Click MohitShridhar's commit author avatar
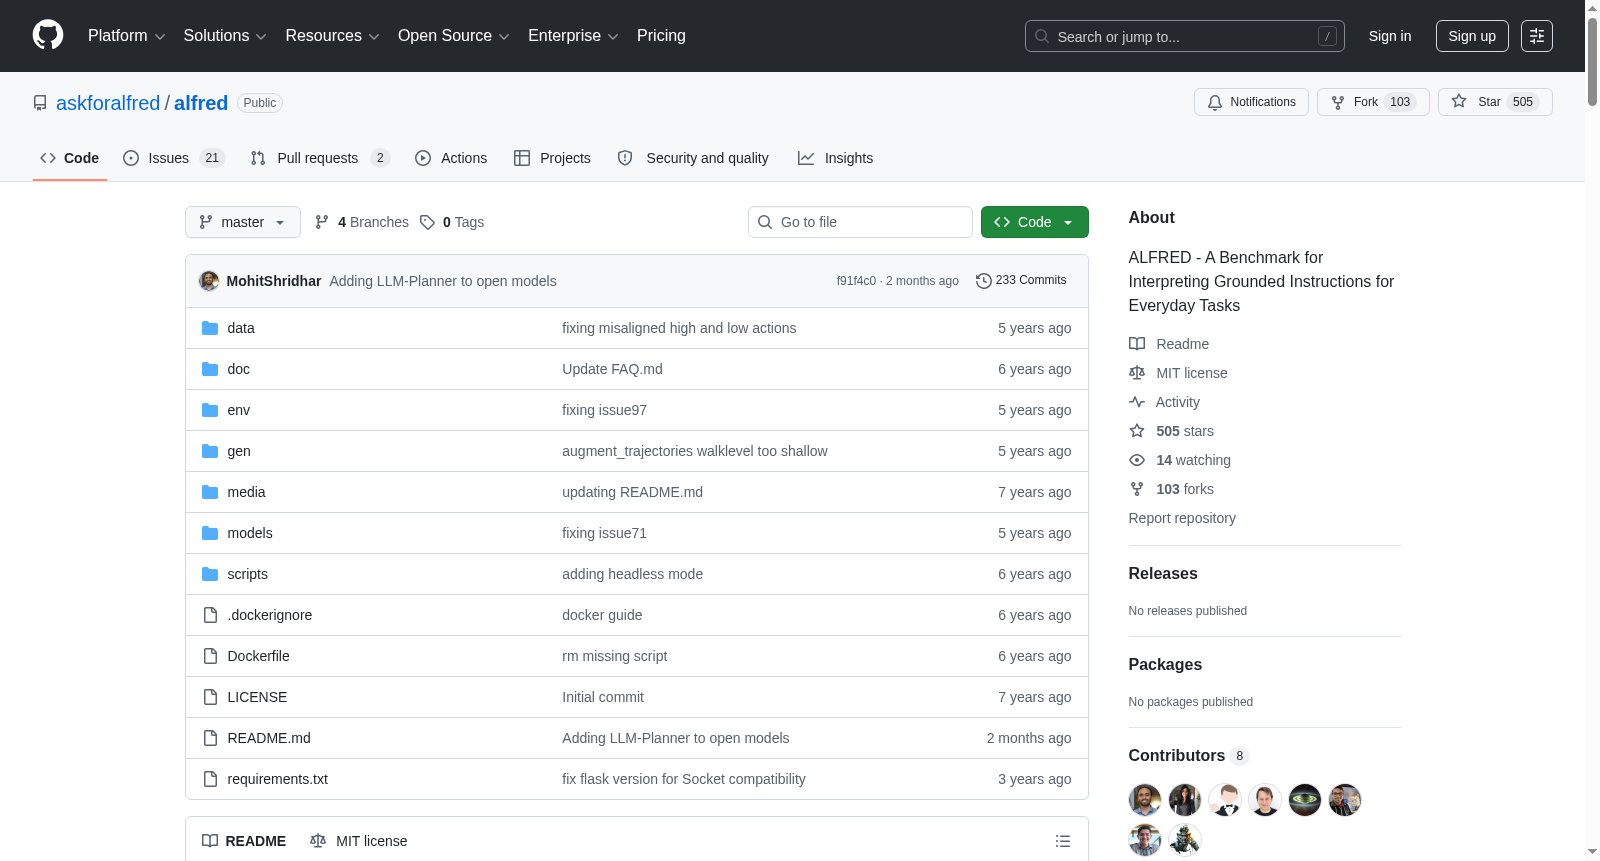This screenshot has height=861, width=1600. click(x=209, y=281)
